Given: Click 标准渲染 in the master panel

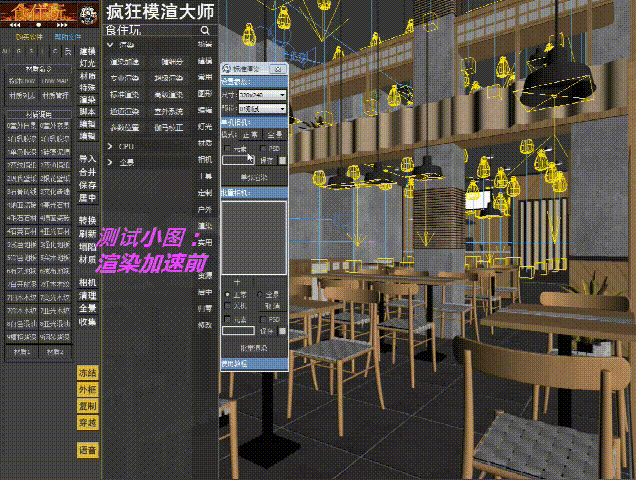Looking at the screenshot, I should [x=125, y=95].
